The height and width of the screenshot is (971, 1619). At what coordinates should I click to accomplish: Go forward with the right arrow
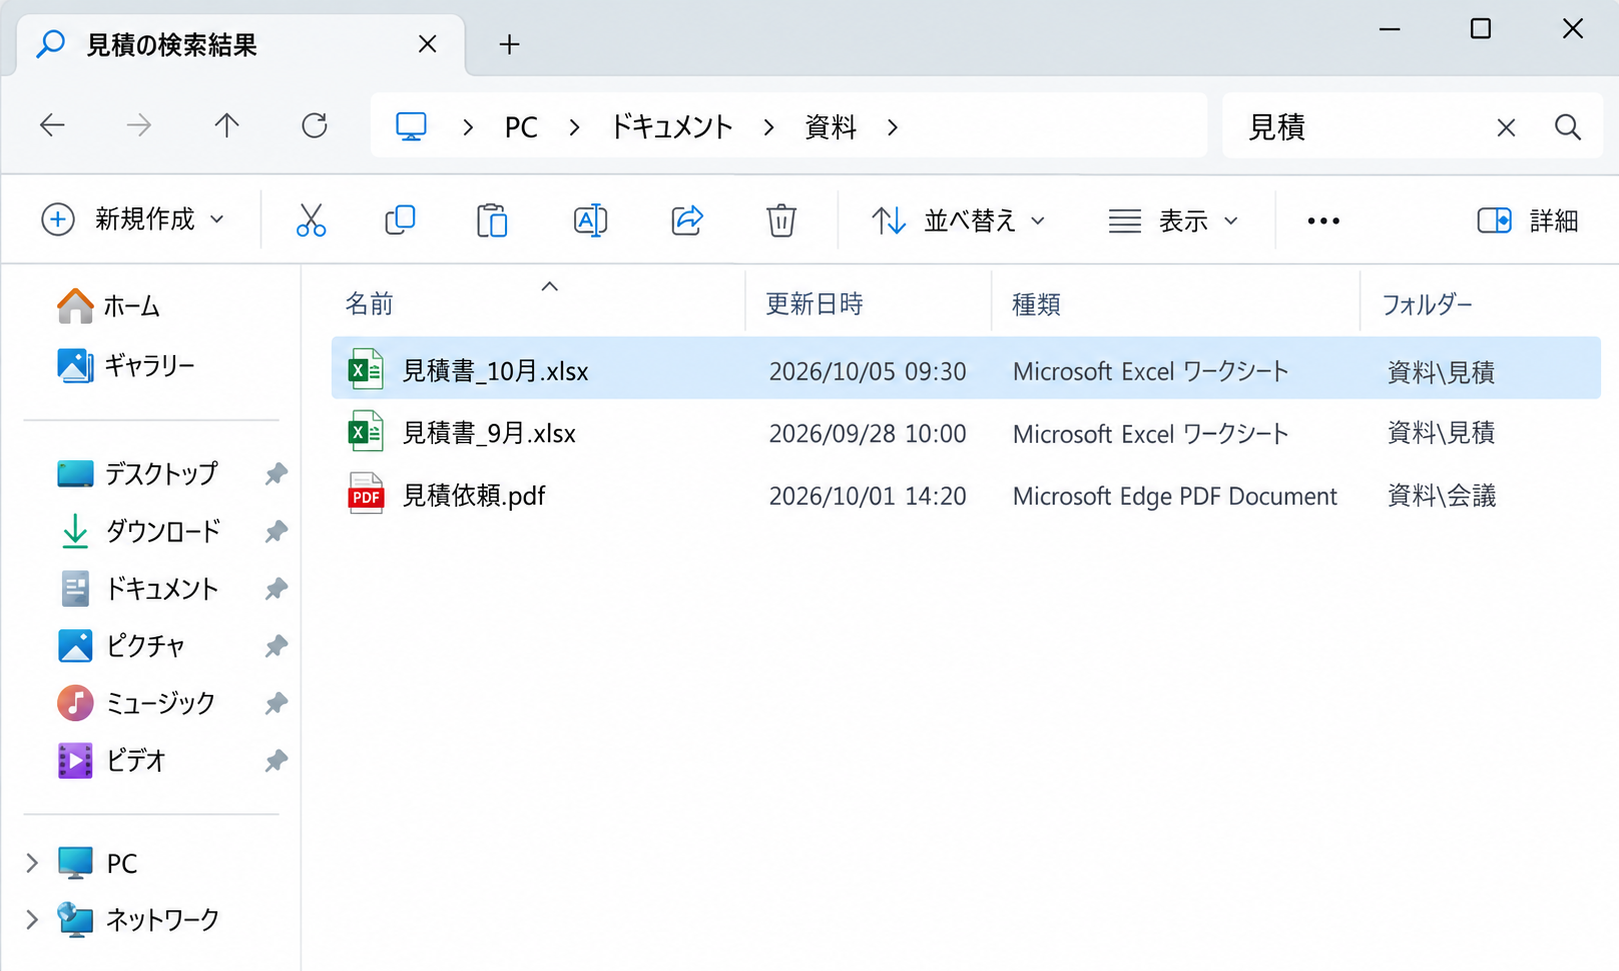pyautogui.click(x=139, y=125)
